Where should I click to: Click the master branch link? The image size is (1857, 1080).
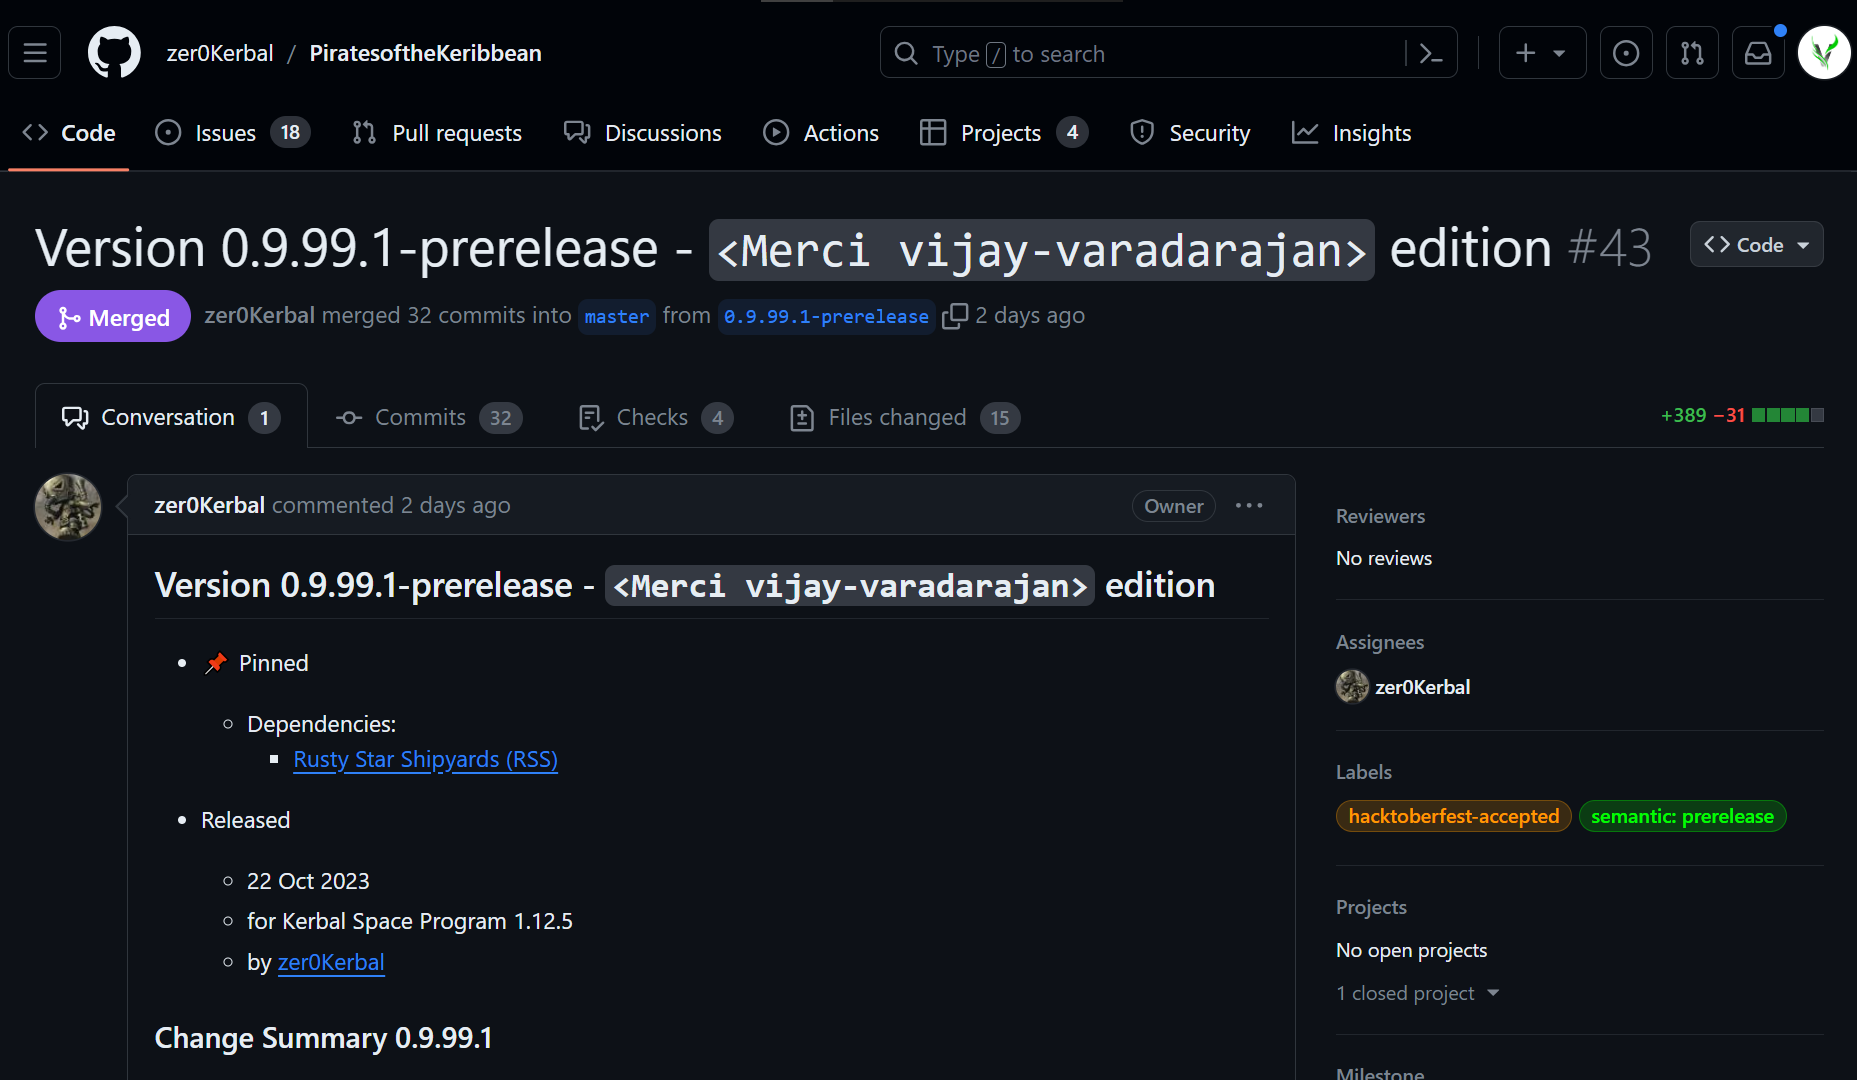(616, 316)
